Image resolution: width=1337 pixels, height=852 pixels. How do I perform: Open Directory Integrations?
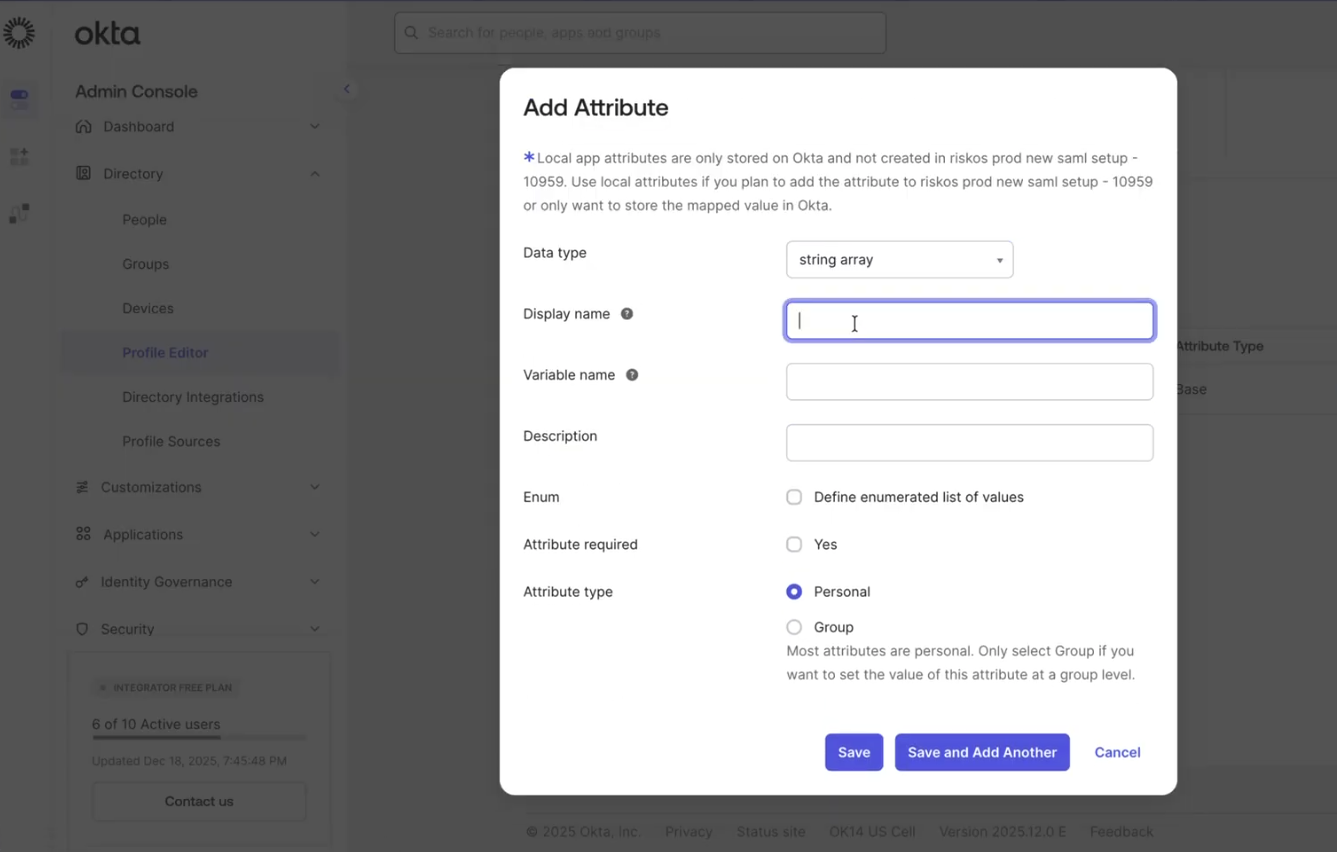pos(193,397)
